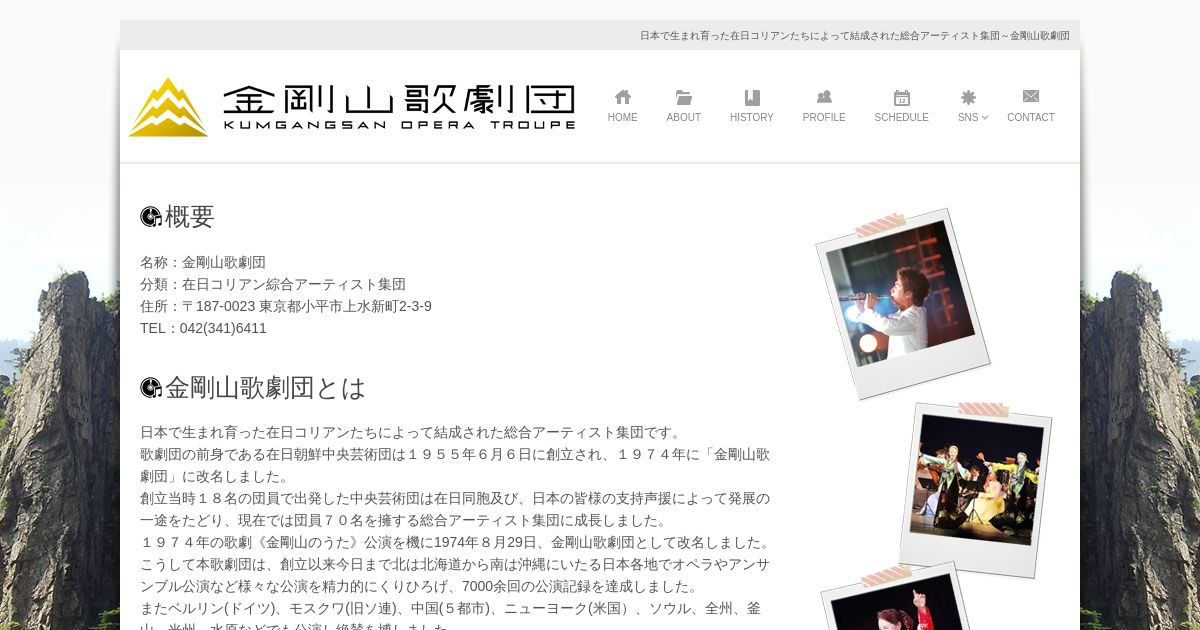Open the SCHEDULE menu label
This screenshot has width=1200, height=630.
902,118
